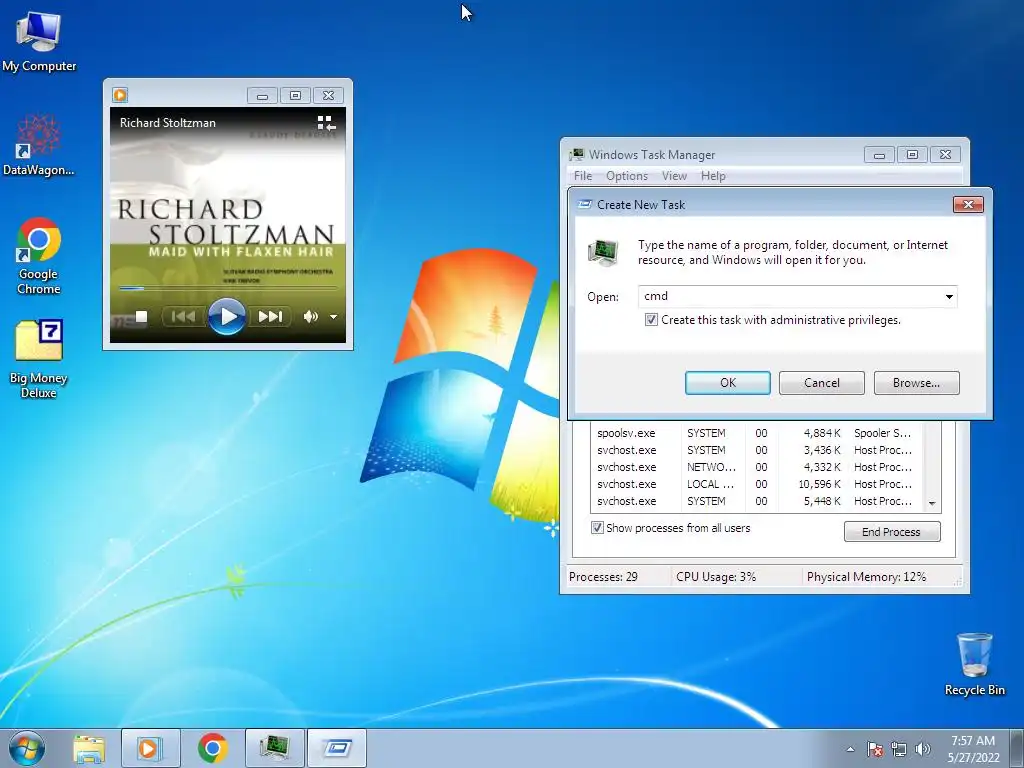This screenshot has width=1024, height=768.
Task: Skip to previous track
Action: pos(184,317)
